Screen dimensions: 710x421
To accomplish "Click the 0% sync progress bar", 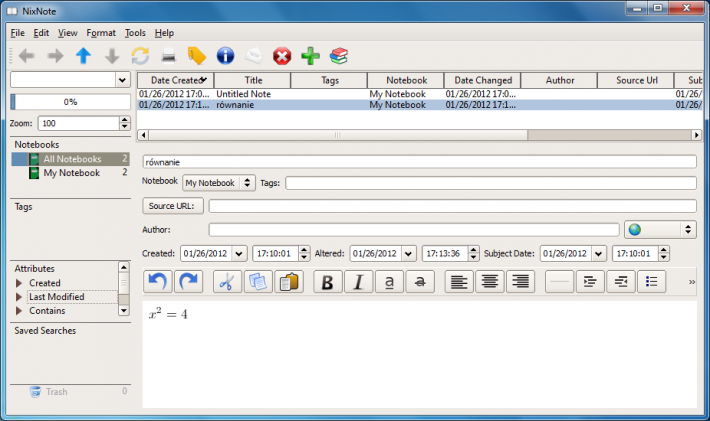I will click(x=71, y=102).
